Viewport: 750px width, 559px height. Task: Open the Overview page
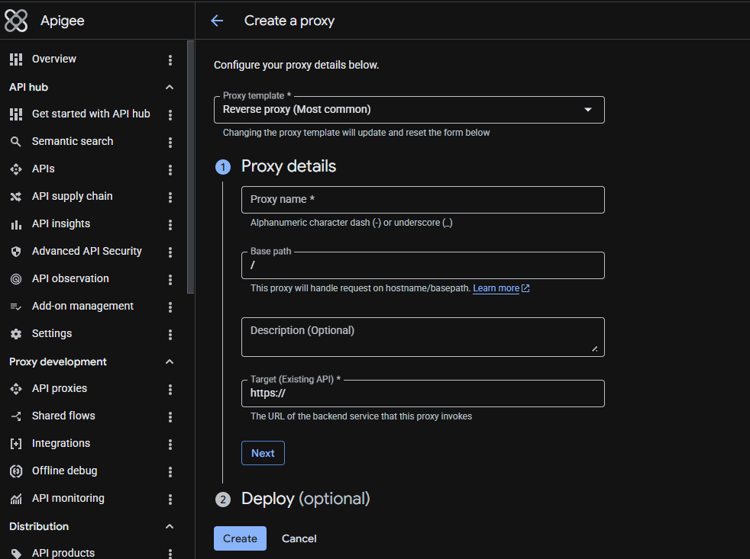click(x=54, y=59)
